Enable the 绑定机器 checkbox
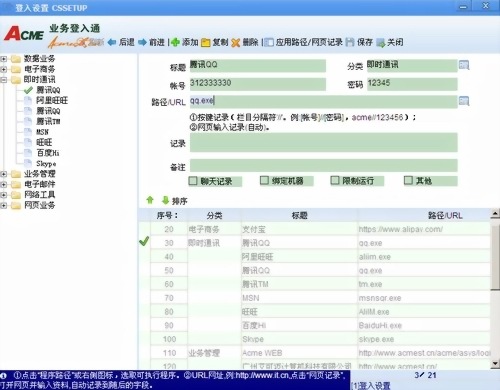The width and height of the screenshot is (500, 390). click(x=264, y=181)
